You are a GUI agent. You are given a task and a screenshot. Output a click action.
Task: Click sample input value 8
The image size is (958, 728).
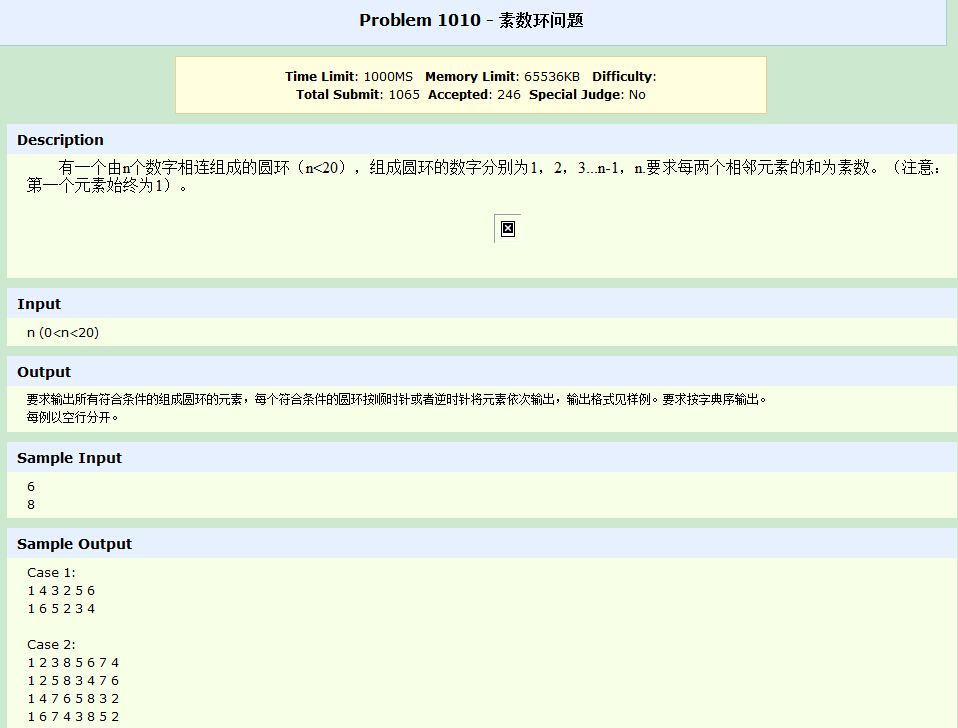click(x=31, y=504)
